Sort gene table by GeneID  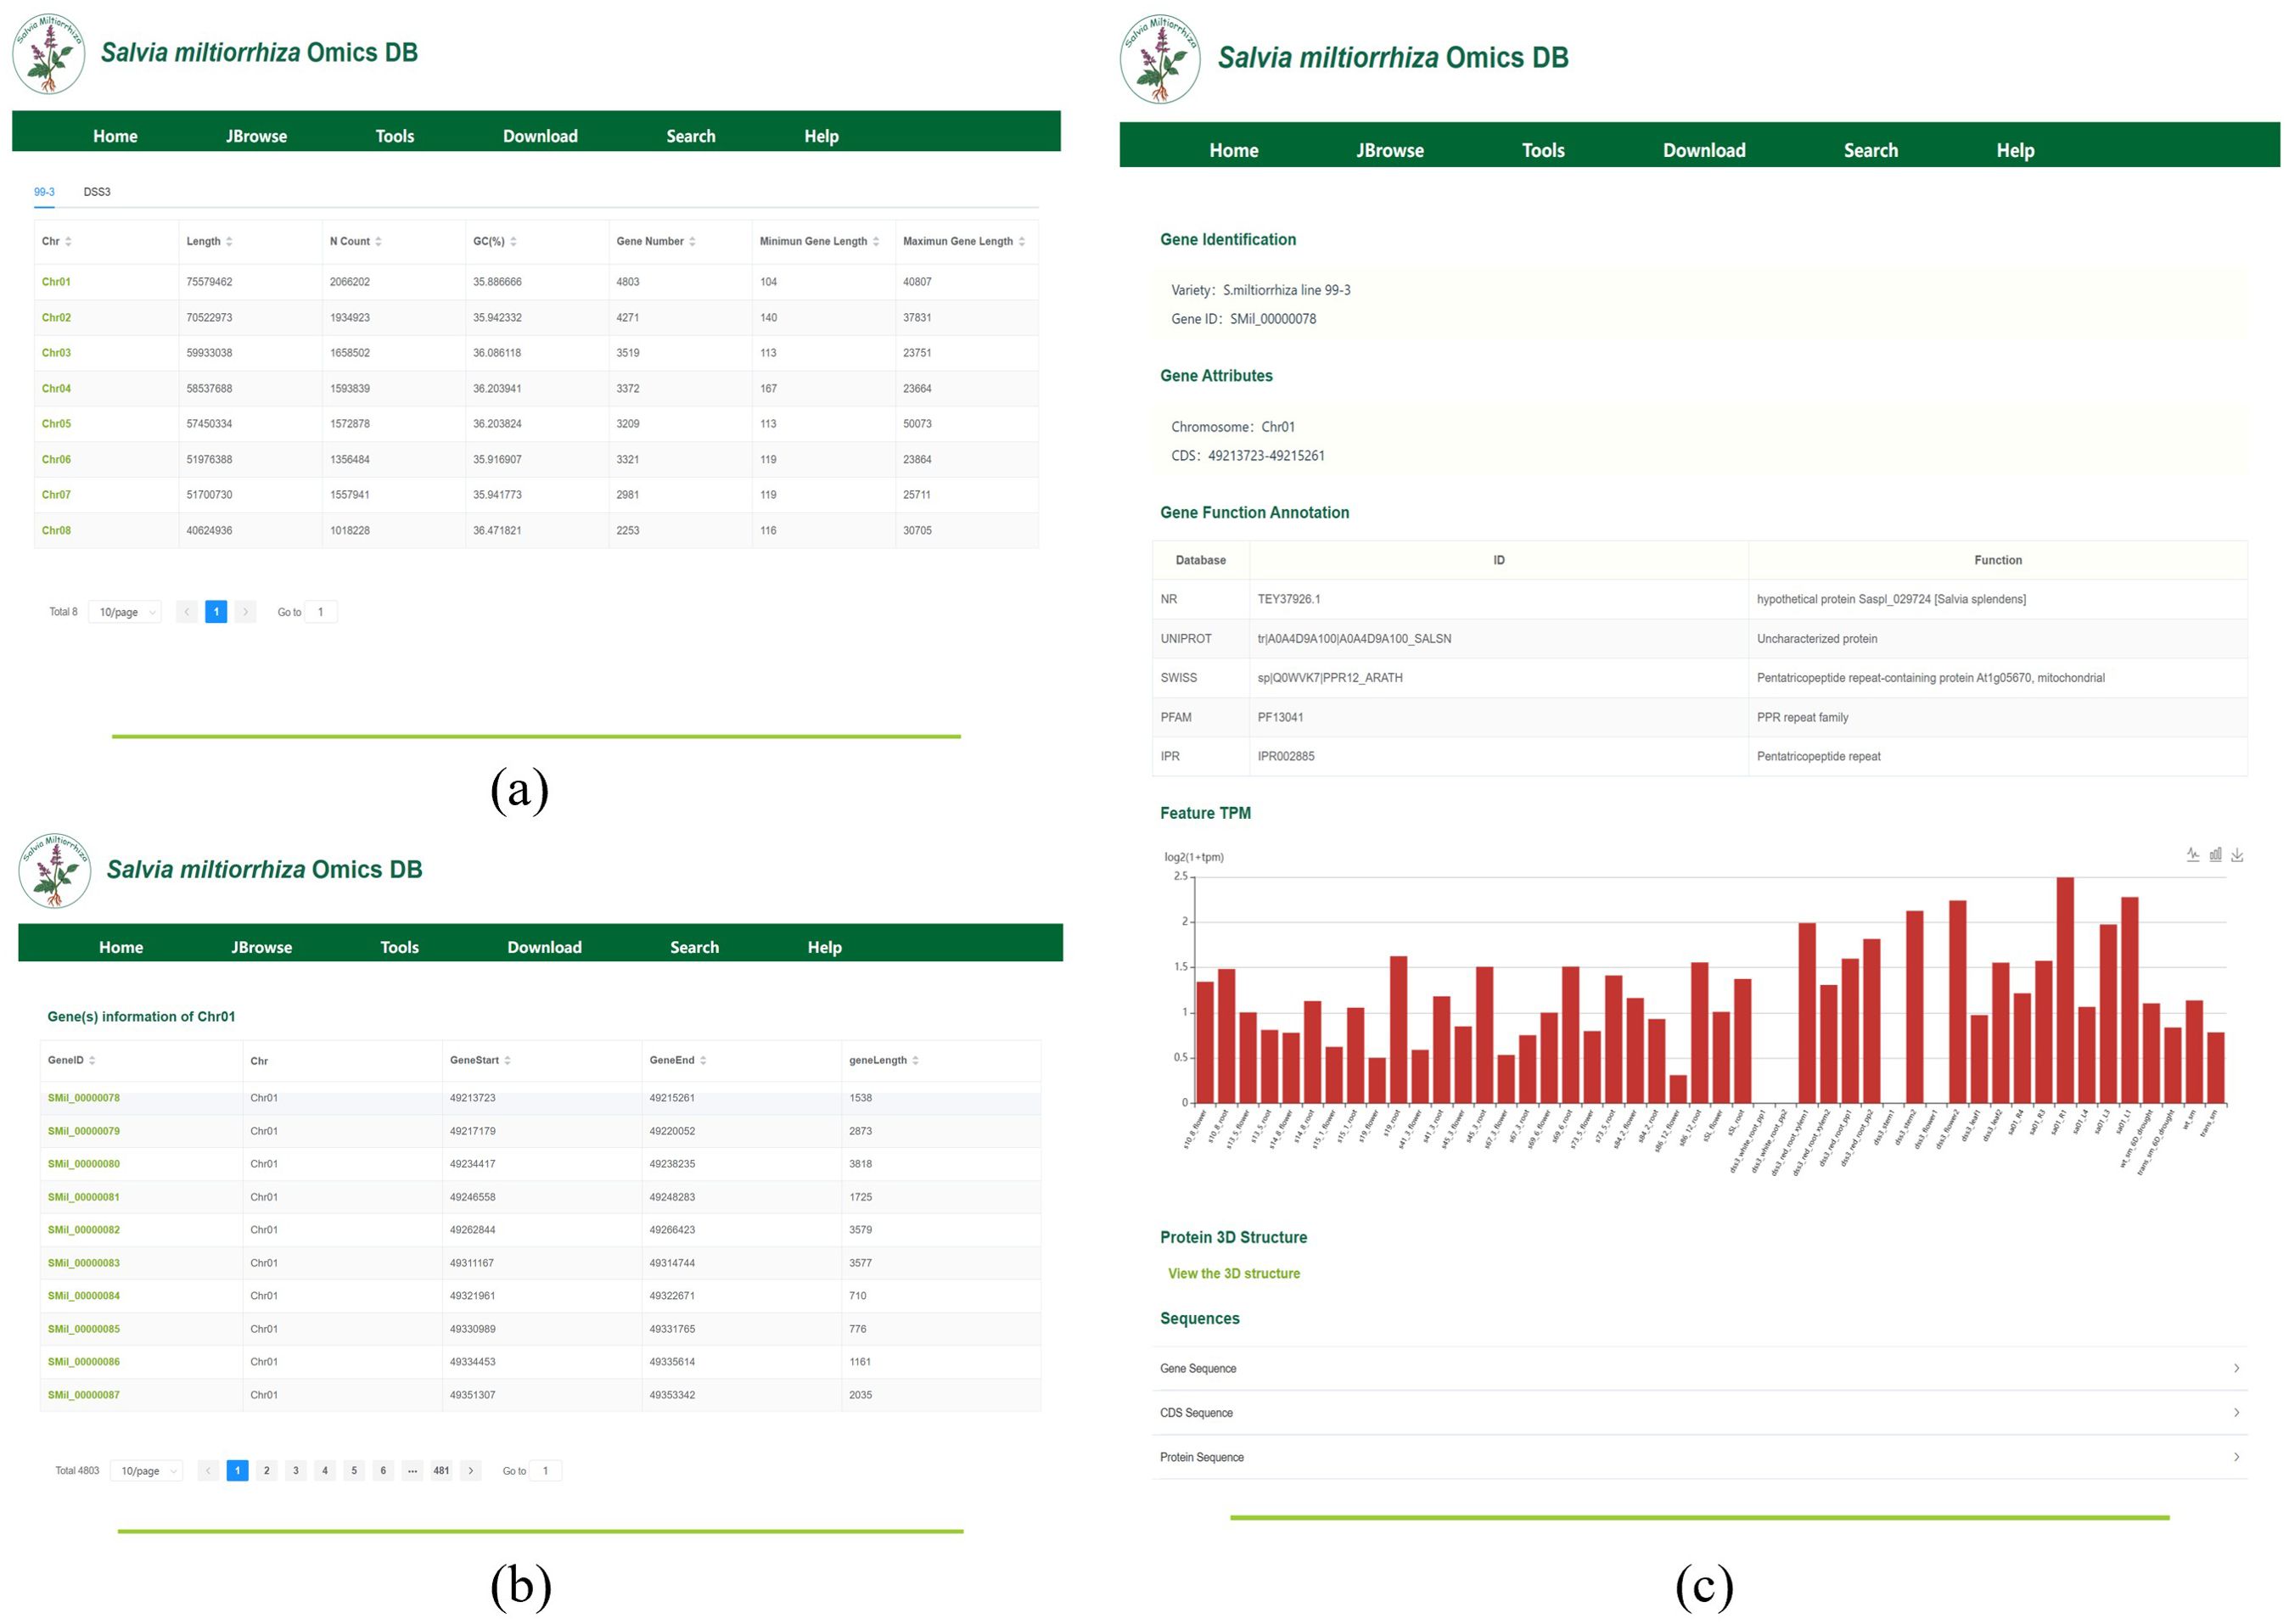pos(92,1061)
